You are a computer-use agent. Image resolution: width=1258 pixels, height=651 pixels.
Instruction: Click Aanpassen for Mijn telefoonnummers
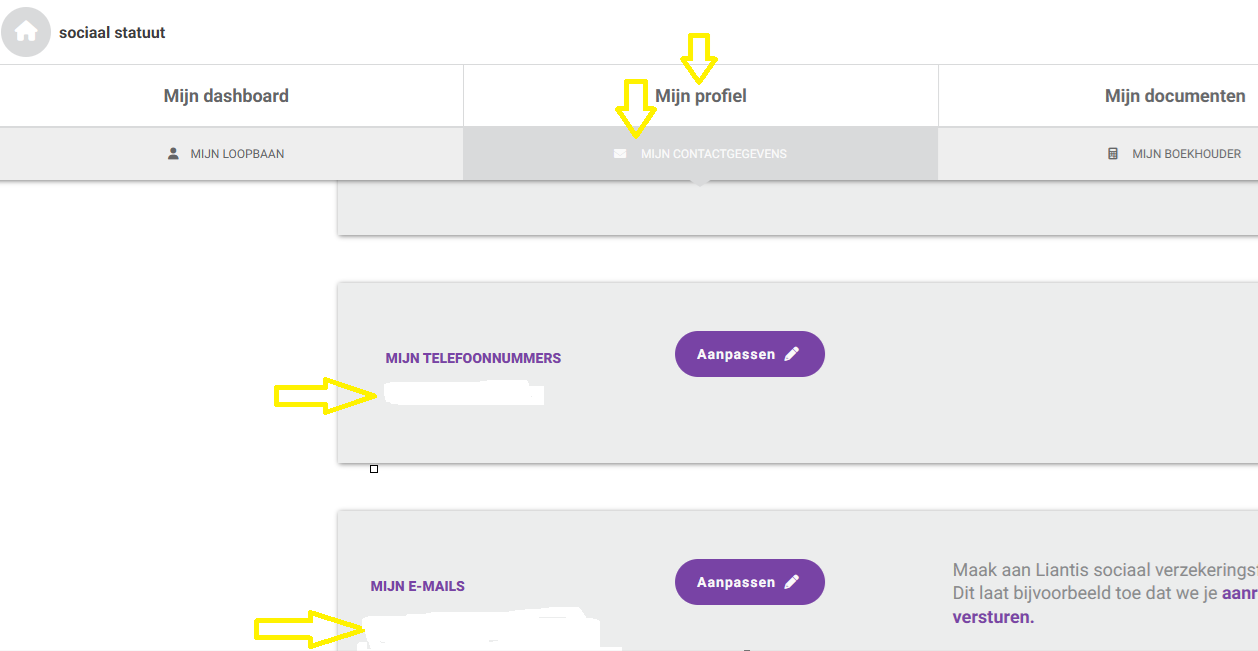pyautogui.click(x=750, y=354)
